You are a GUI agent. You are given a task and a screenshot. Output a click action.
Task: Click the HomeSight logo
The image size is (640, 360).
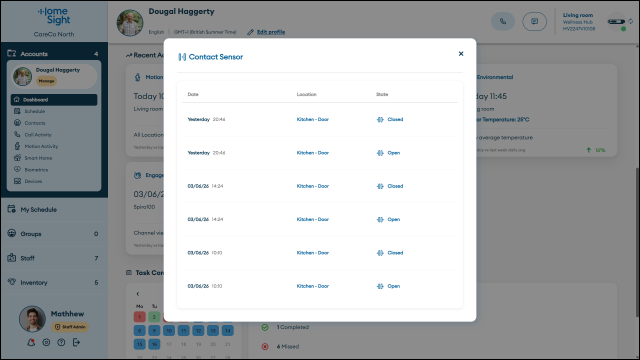point(54,16)
